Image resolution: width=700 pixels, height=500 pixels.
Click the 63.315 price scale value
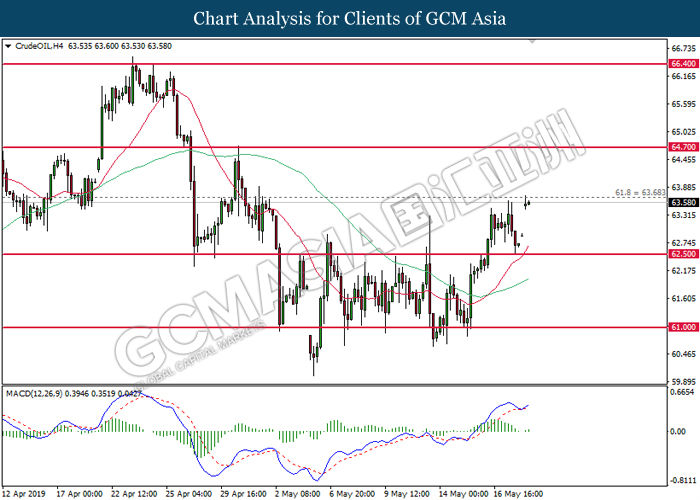click(x=683, y=216)
